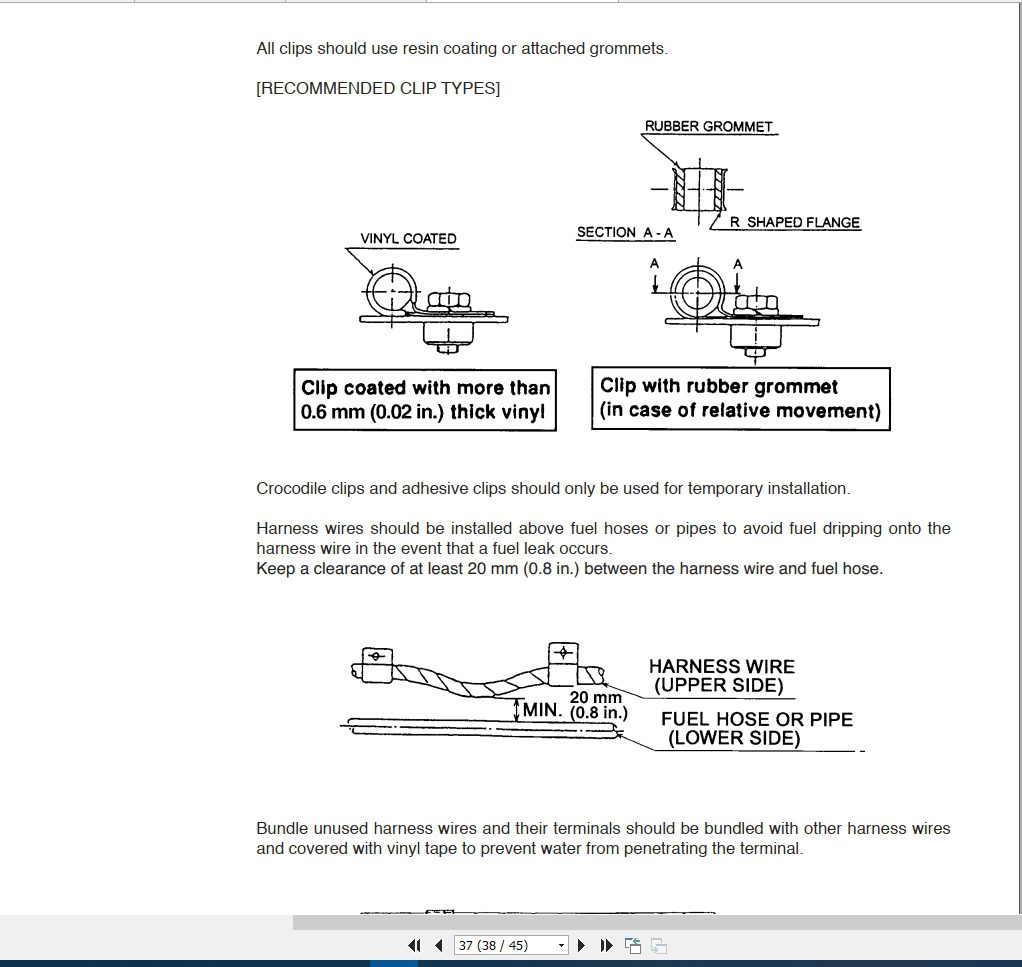Go to the next page
Viewport: 1022px width, 967px height.
pyautogui.click(x=581, y=945)
